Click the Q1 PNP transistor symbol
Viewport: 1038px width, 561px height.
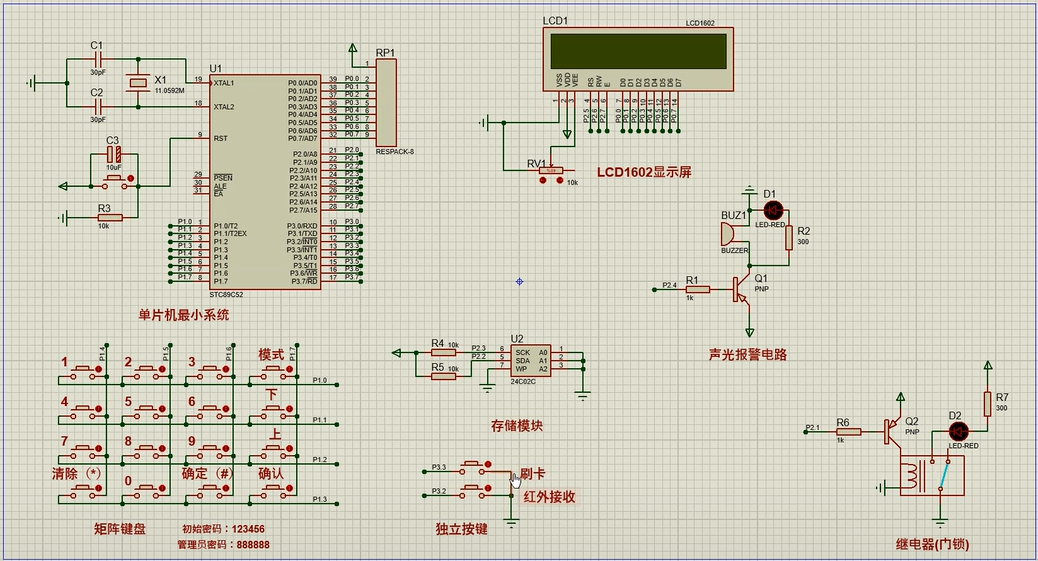[x=742, y=289]
